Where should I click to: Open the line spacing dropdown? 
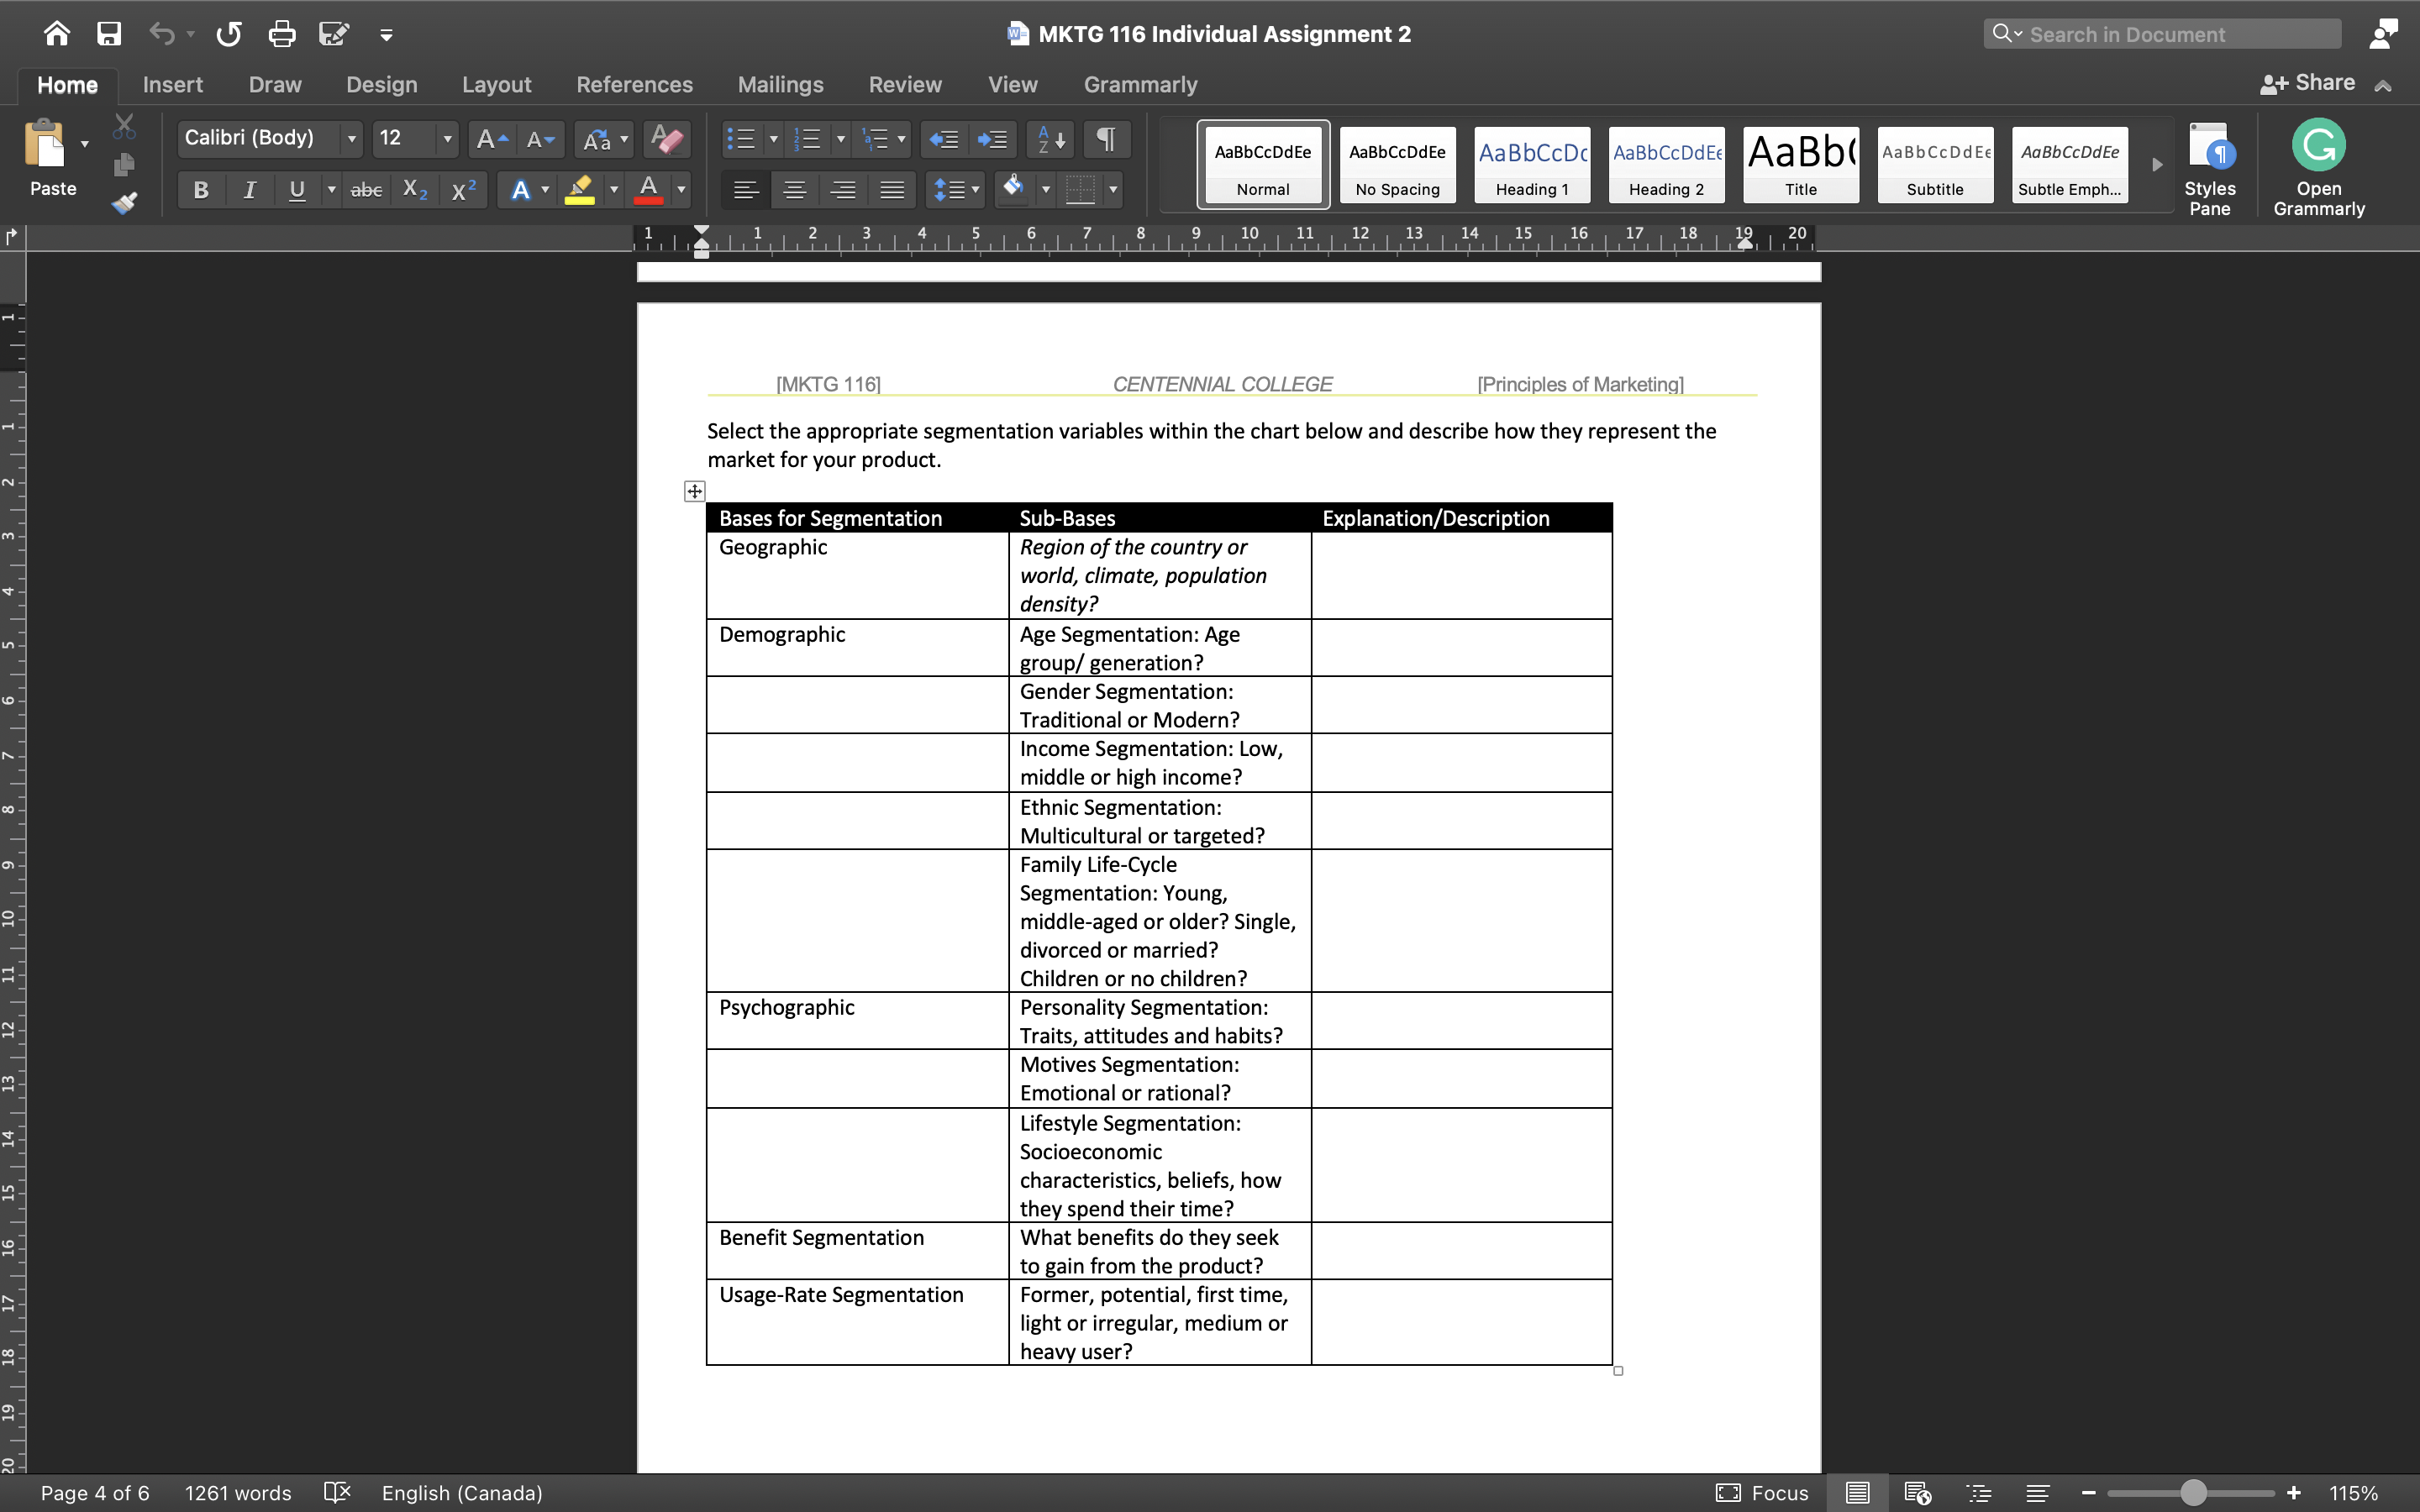(972, 189)
